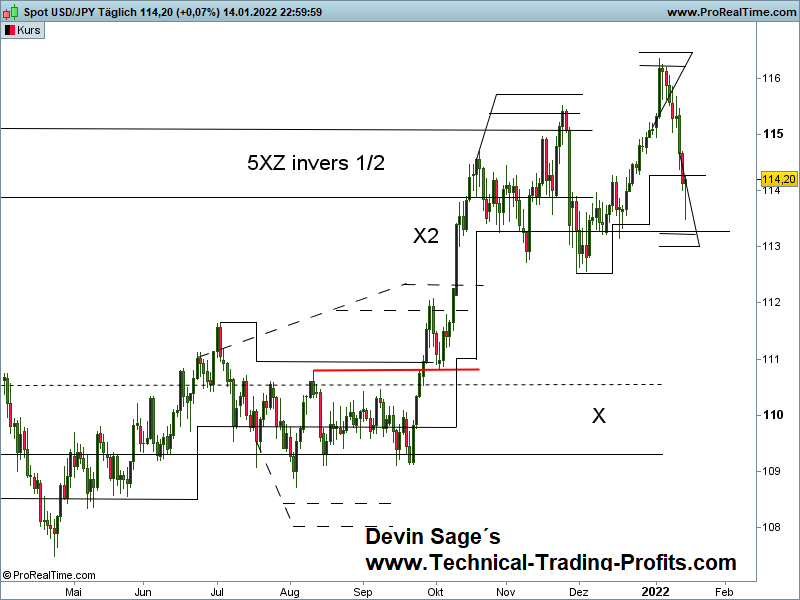Viewport: 800px width, 600px height.
Task: Click the 116 price axis label
Action: 771,78
